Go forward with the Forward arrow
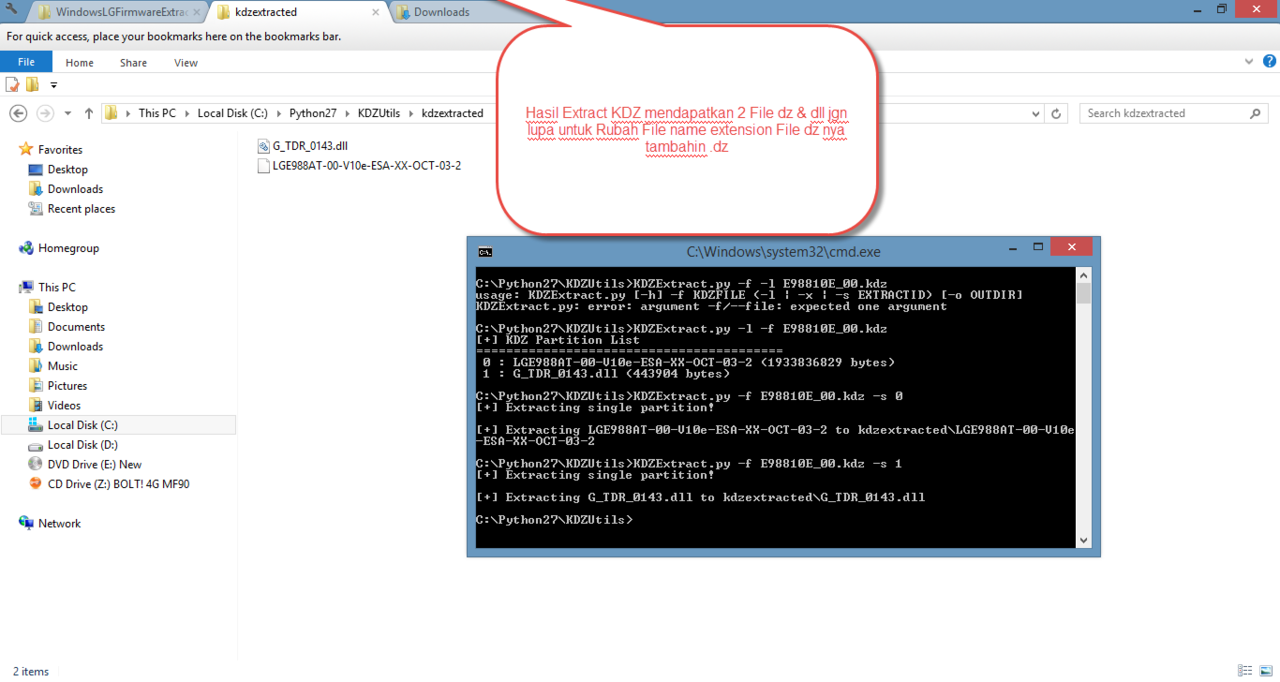Screen dimensions: 1280x682 (x=45, y=113)
